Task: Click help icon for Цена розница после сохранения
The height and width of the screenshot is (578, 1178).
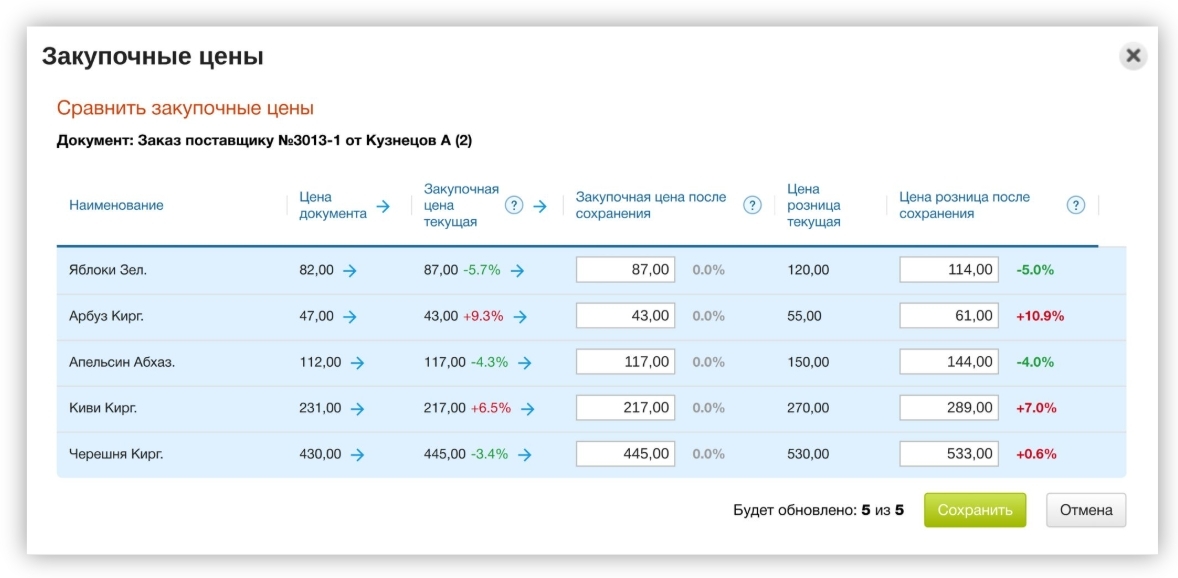Action: click(x=1076, y=205)
